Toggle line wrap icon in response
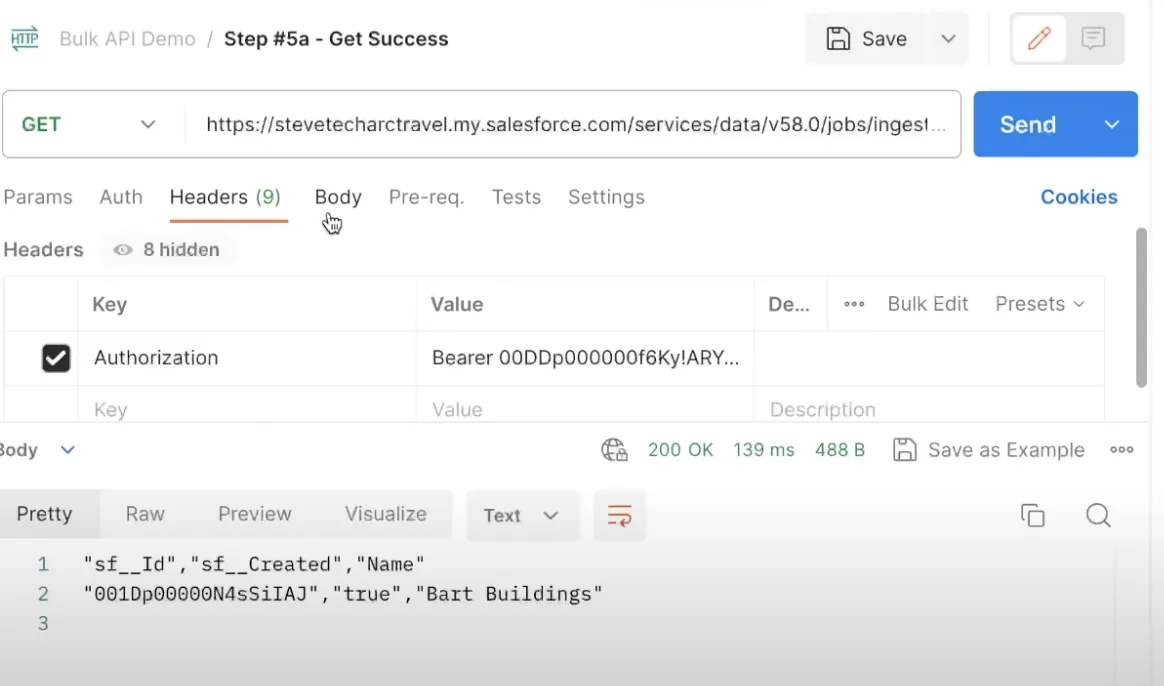 [x=619, y=515]
